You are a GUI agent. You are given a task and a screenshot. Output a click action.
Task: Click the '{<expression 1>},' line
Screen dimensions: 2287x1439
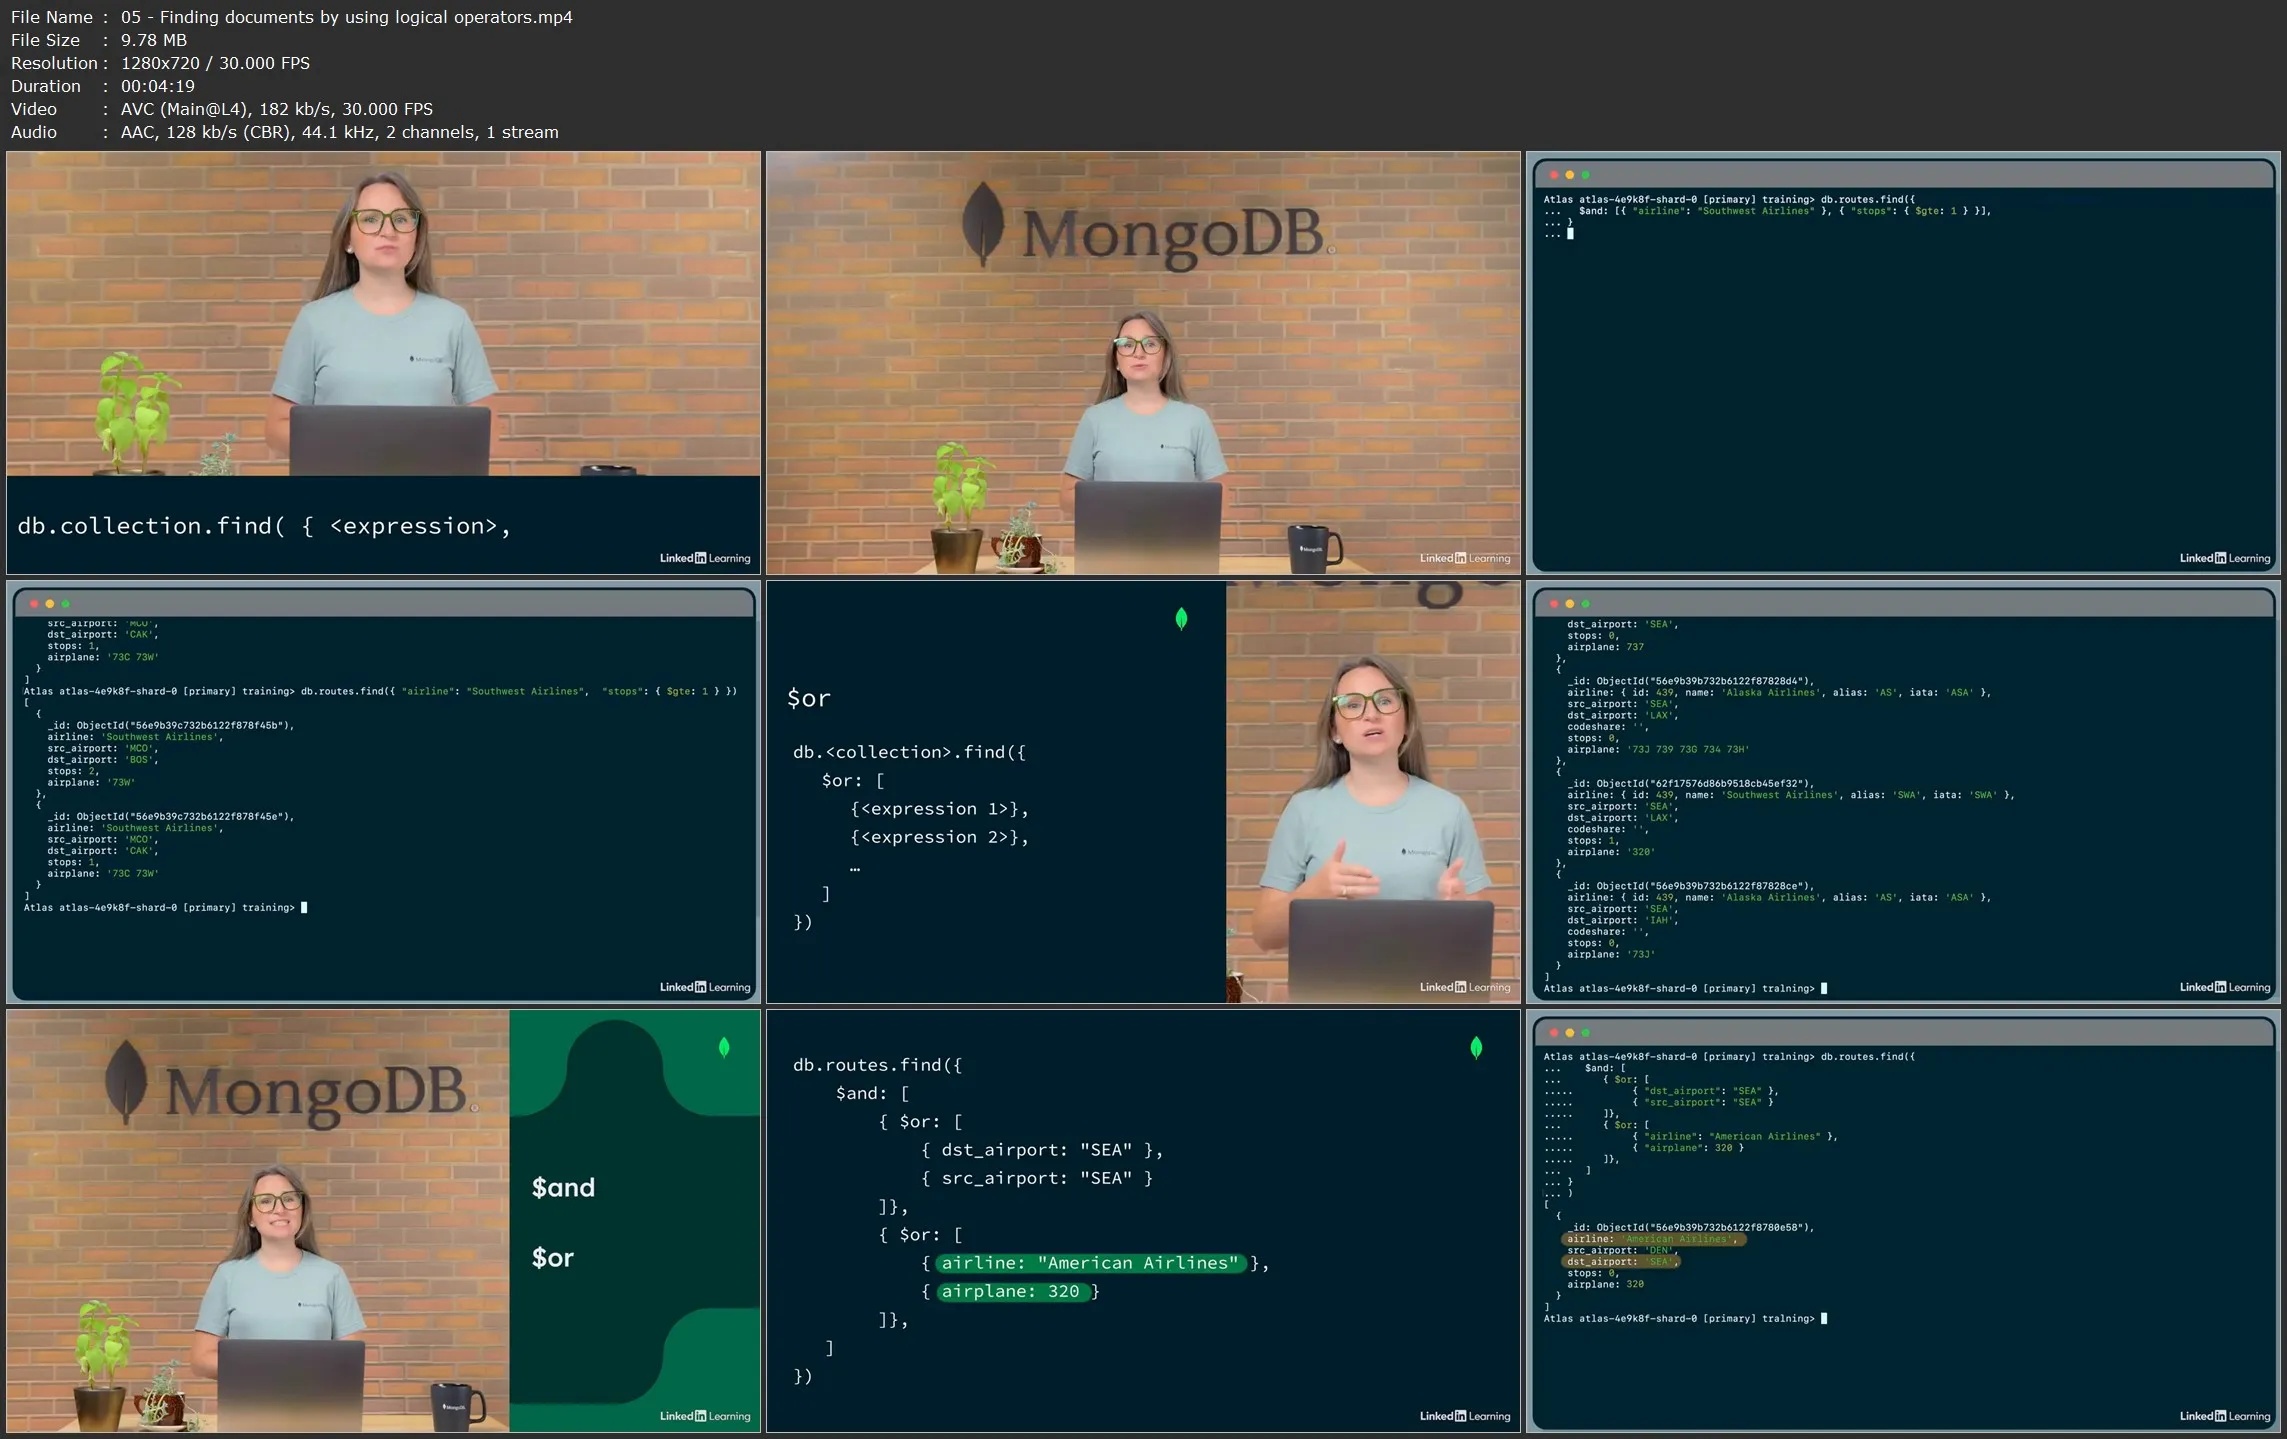click(939, 809)
